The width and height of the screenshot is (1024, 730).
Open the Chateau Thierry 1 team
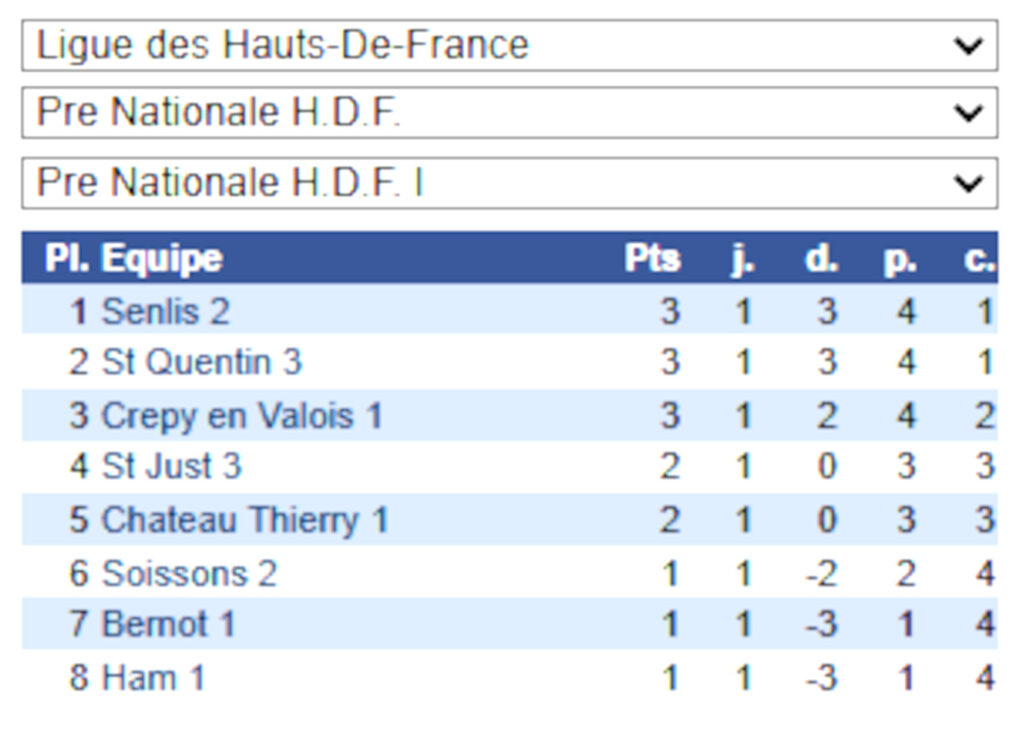(244, 520)
